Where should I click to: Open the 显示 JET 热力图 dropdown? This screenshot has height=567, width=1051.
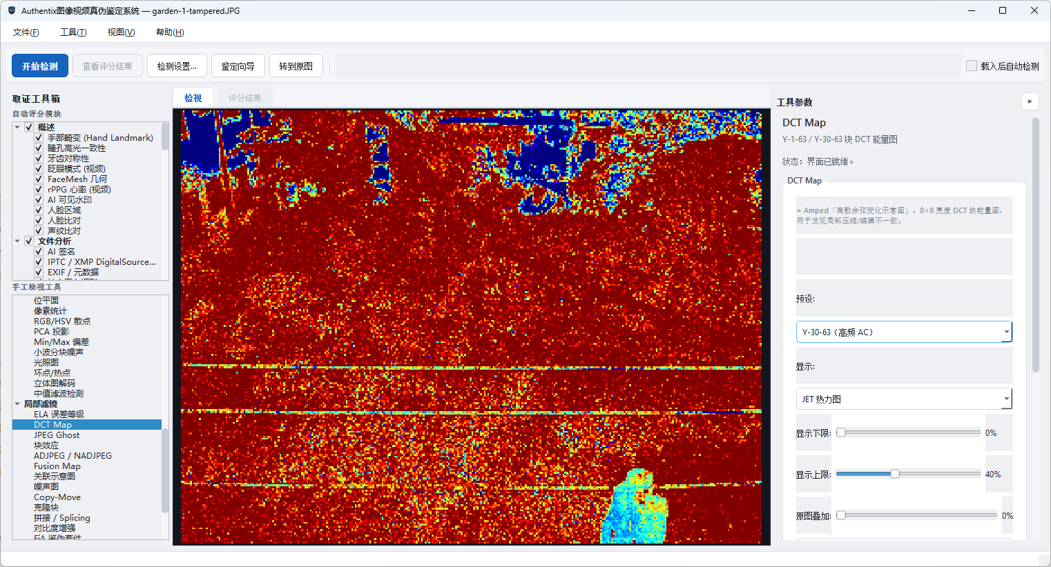point(904,399)
